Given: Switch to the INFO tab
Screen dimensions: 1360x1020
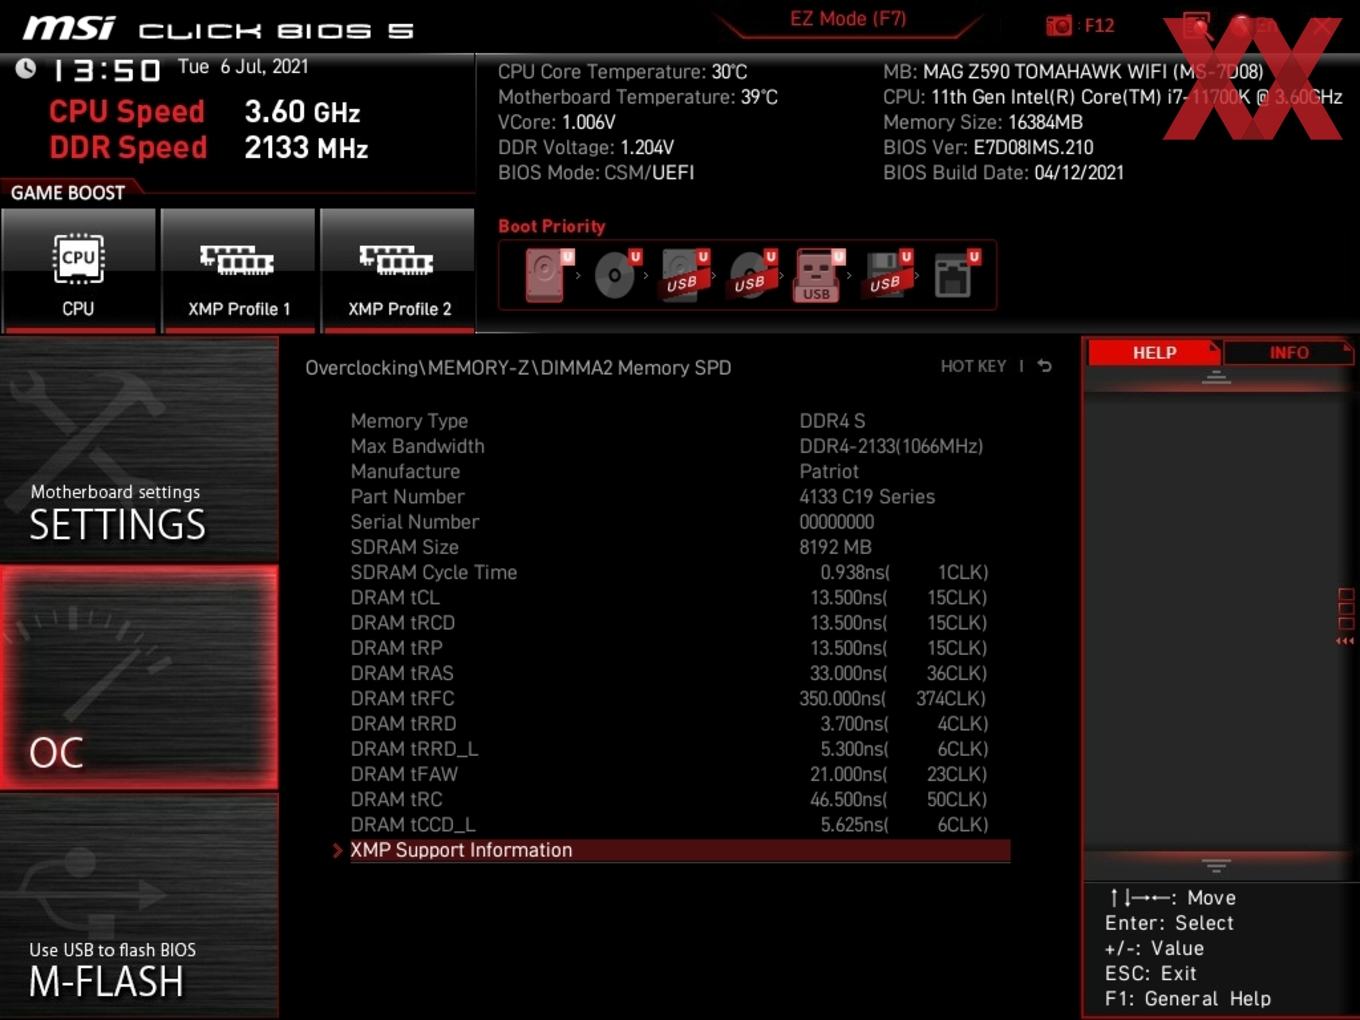Looking at the screenshot, I should [x=1289, y=353].
